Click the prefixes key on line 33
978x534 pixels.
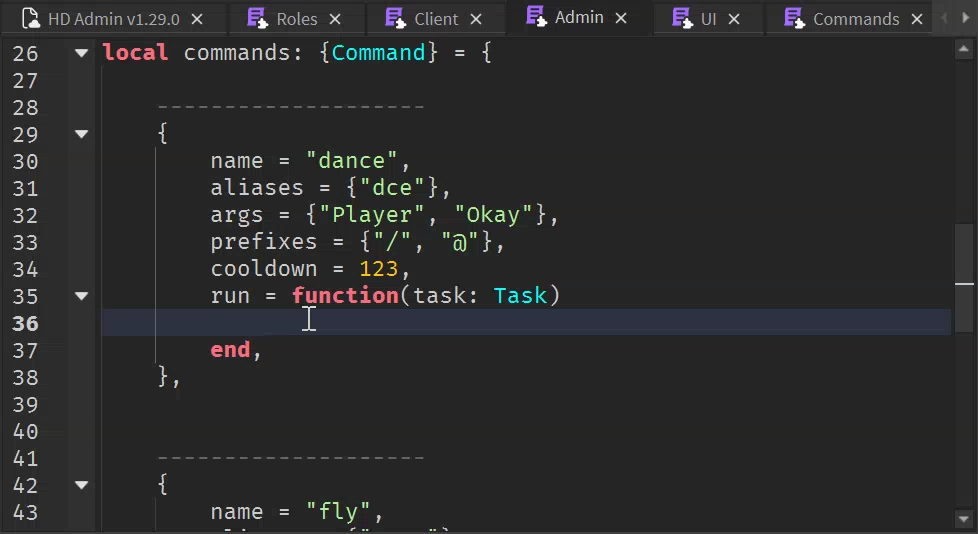(264, 241)
